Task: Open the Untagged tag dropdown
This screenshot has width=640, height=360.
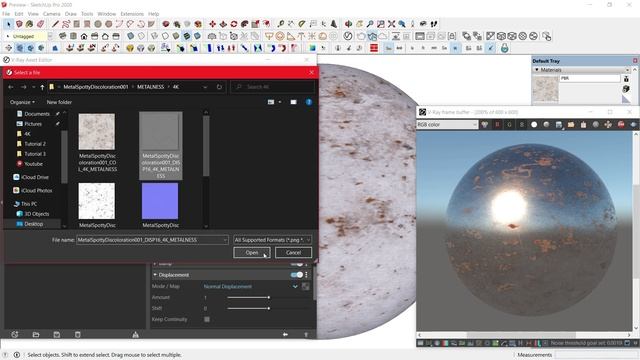Action: point(50,36)
